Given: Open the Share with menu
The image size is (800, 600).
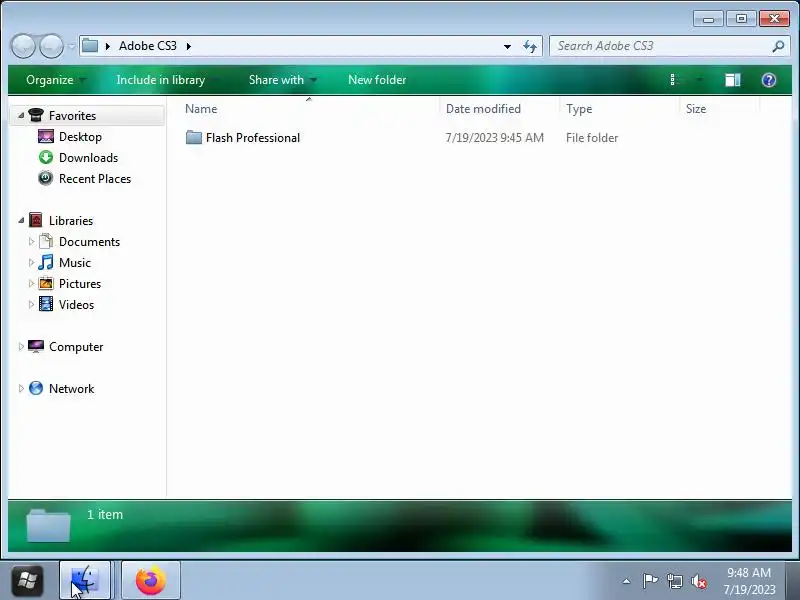Looking at the screenshot, I should pyautogui.click(x=282, y=80).
